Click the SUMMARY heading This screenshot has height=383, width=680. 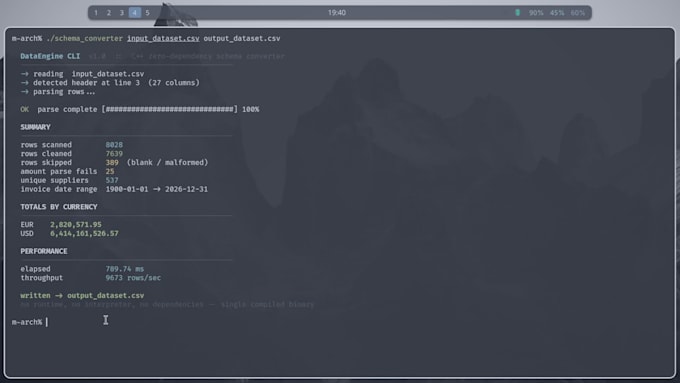[x=35, y=127]
